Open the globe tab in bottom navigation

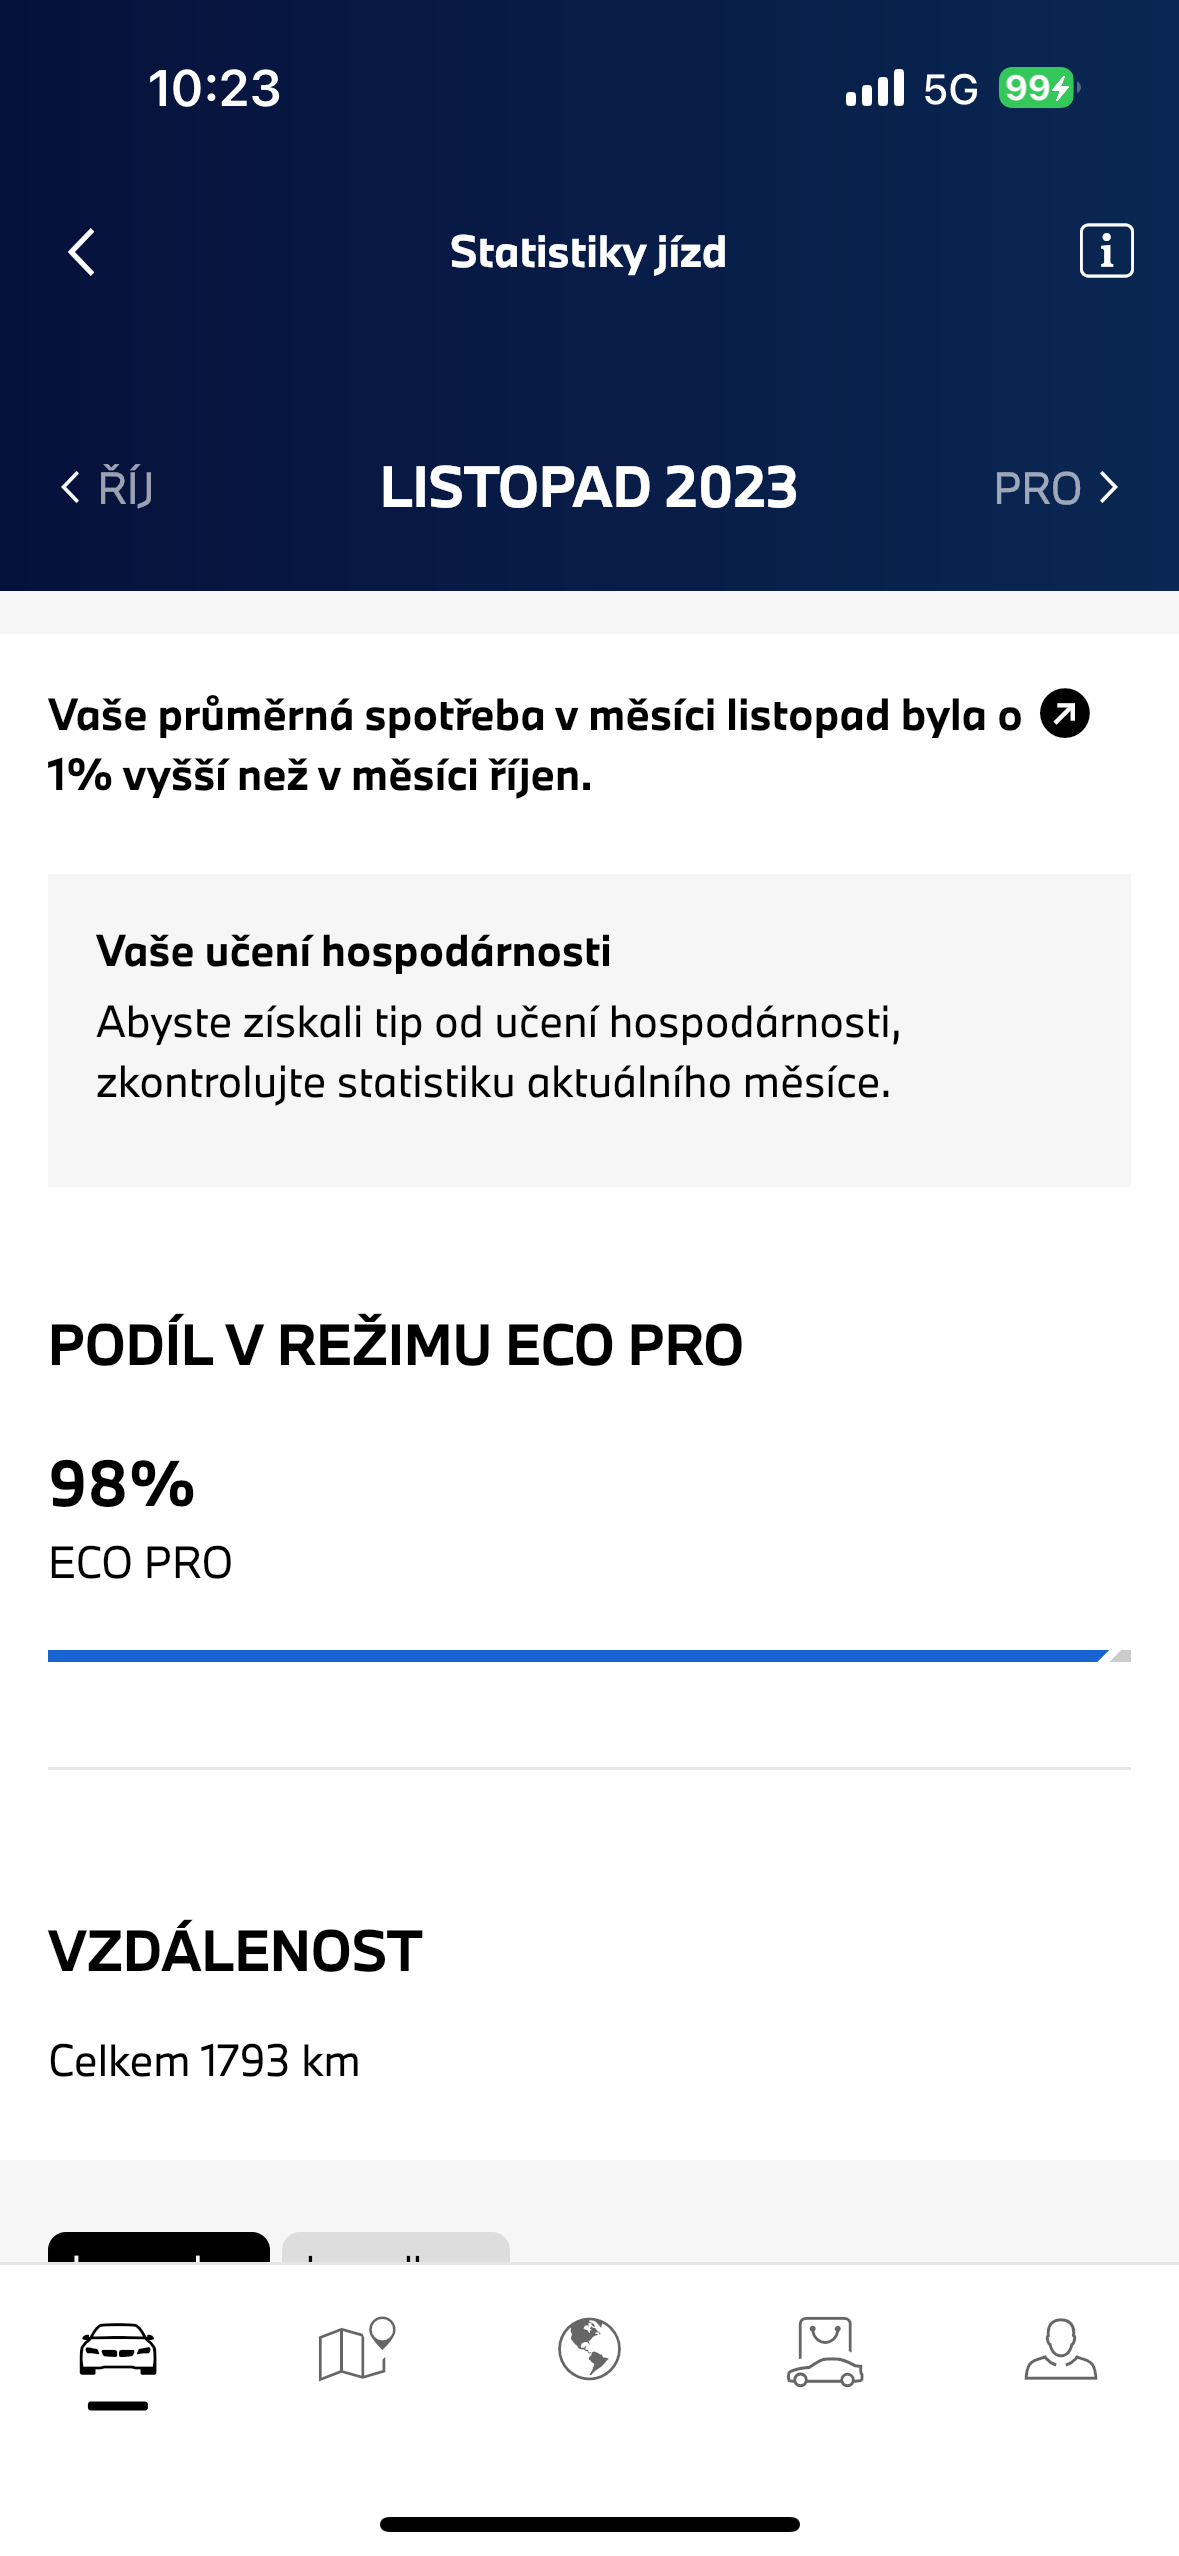coord(589,2350)
